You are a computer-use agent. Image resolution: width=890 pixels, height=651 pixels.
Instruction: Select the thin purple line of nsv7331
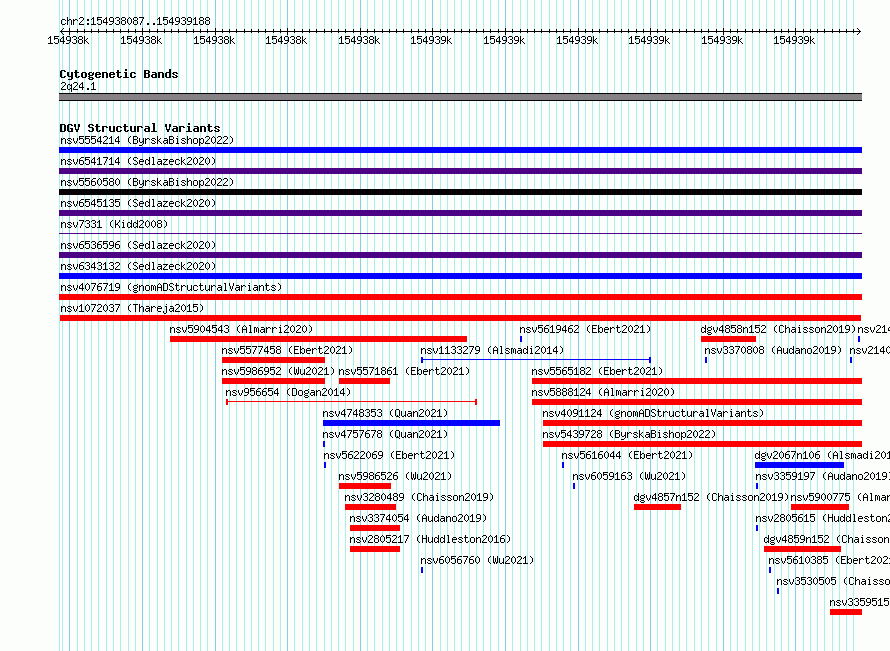[x=460, y=233]
